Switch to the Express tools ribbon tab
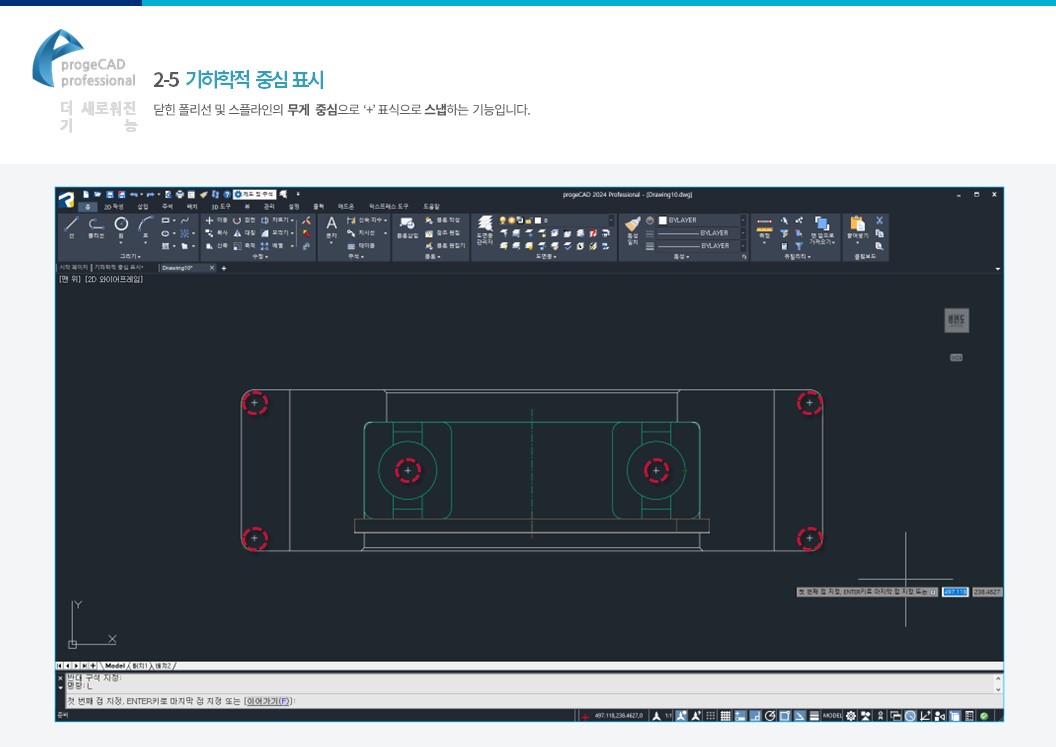The width and height of the screenshot is (1056, 747). click(x=389, y=207)
